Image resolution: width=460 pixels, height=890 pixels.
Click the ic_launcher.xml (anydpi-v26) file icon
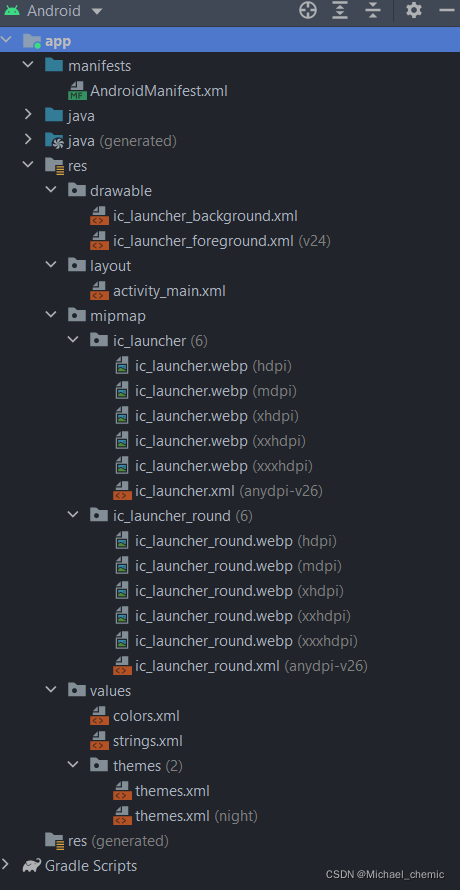pos(122,491)
